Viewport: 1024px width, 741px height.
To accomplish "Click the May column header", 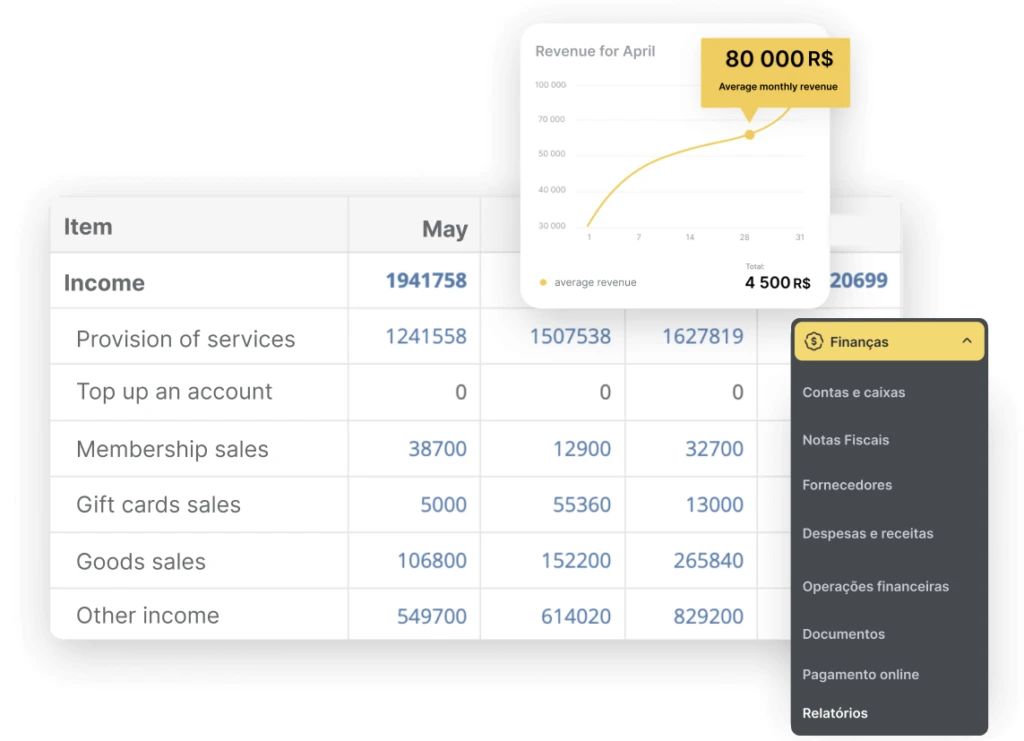I will [x=444, y=229].
